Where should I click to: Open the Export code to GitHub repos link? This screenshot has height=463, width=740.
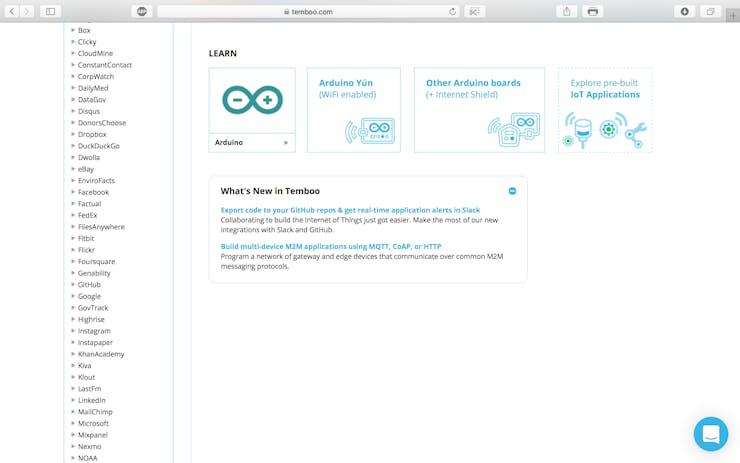click(x=350, y=210)
